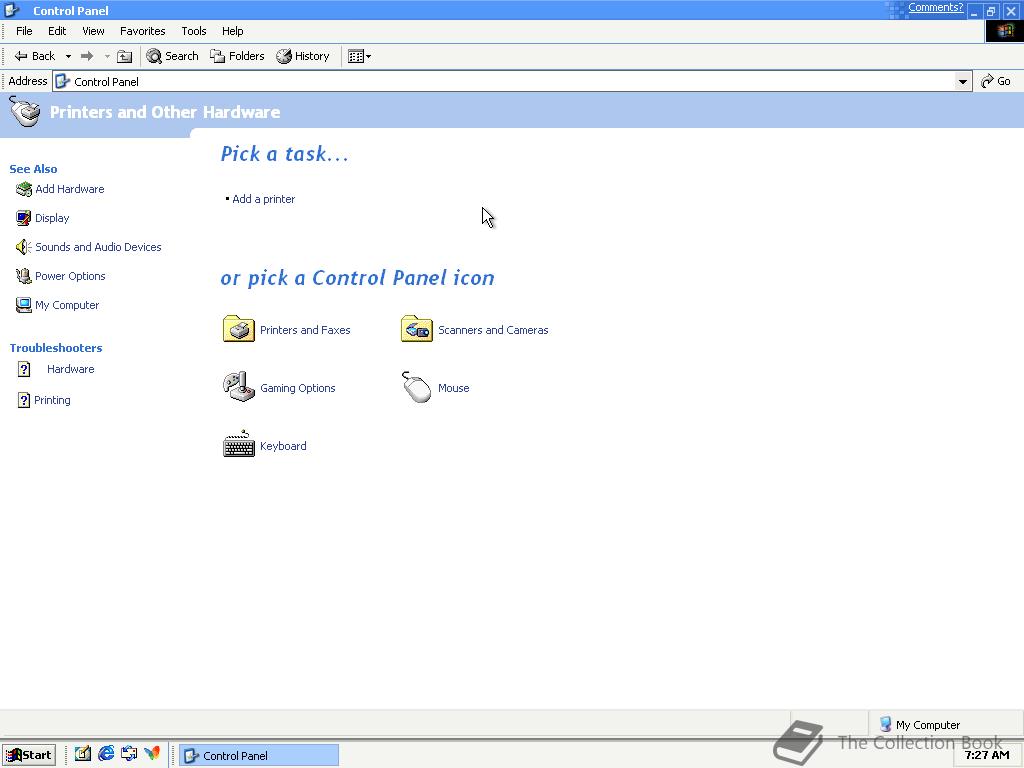Open the File menu
1024x768 pixels.
point(24,31)
